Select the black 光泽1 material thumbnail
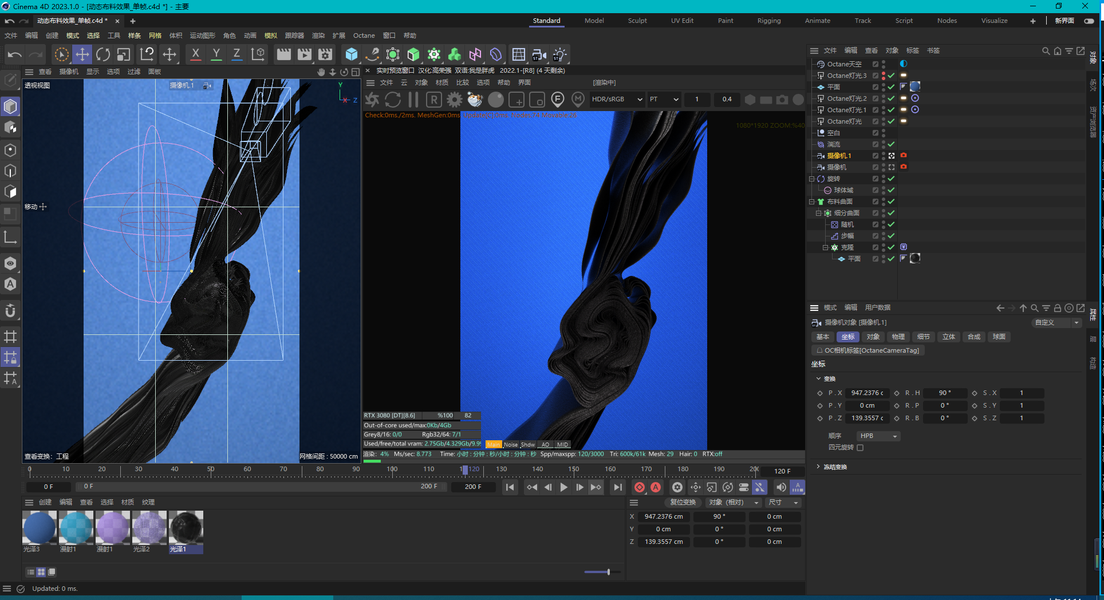This screenshot has height=600, width=1104. 186,528
